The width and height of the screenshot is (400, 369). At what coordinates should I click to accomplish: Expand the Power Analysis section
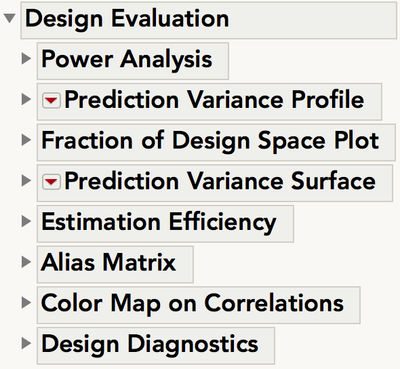[x=26, y=59]
